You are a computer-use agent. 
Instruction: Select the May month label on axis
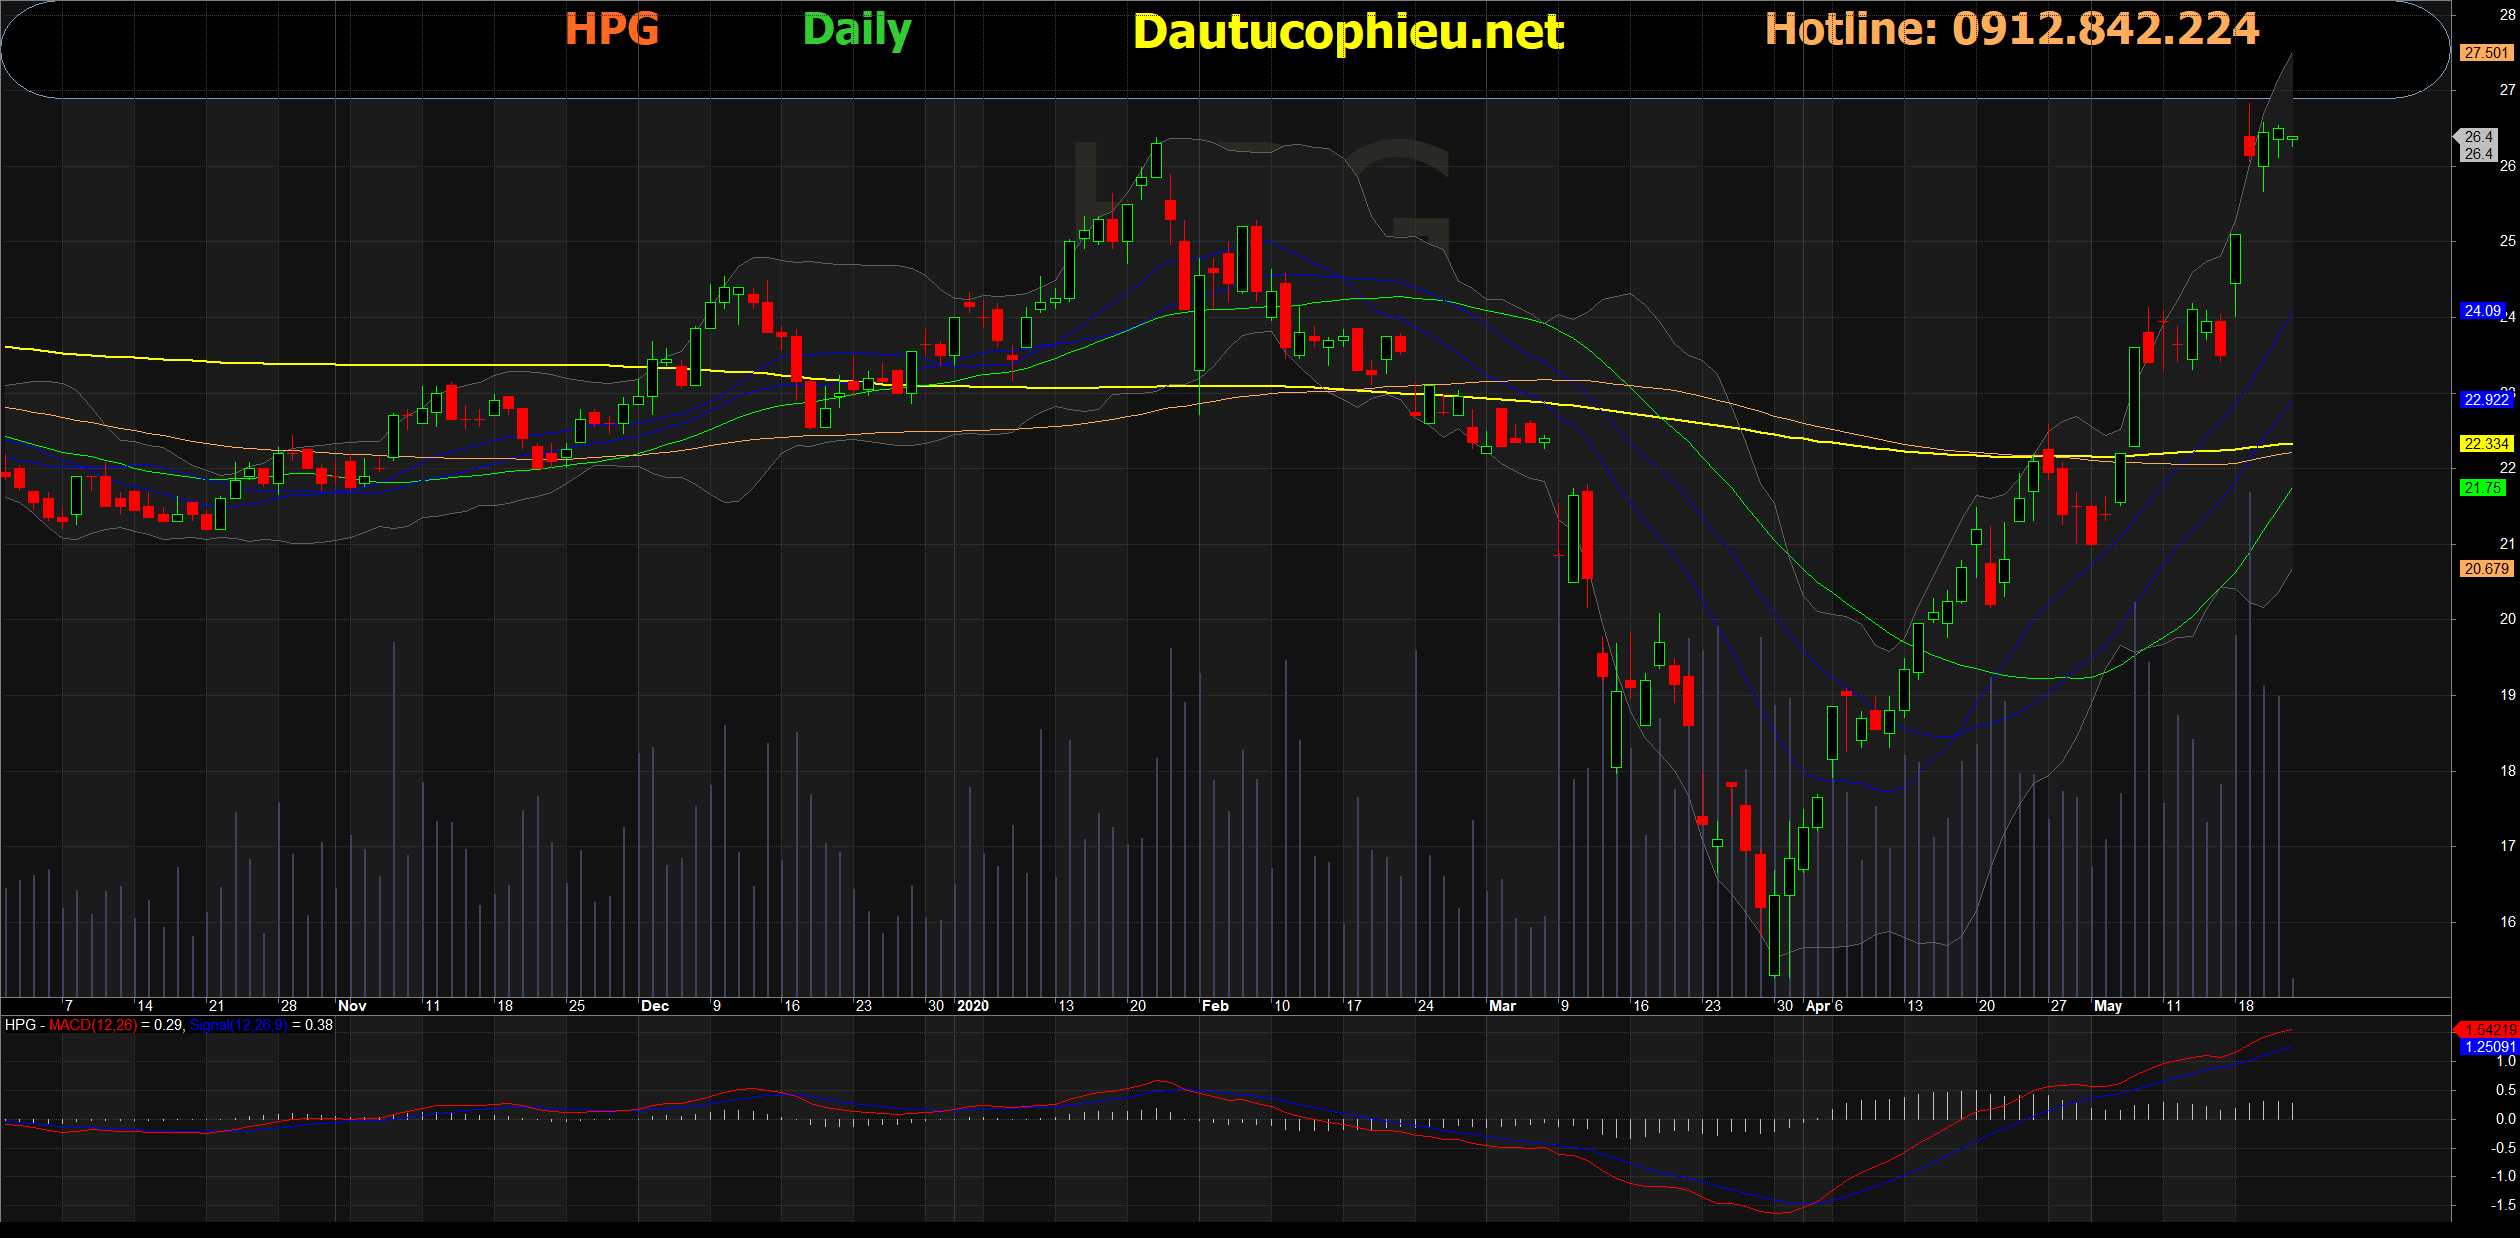2107,1006
